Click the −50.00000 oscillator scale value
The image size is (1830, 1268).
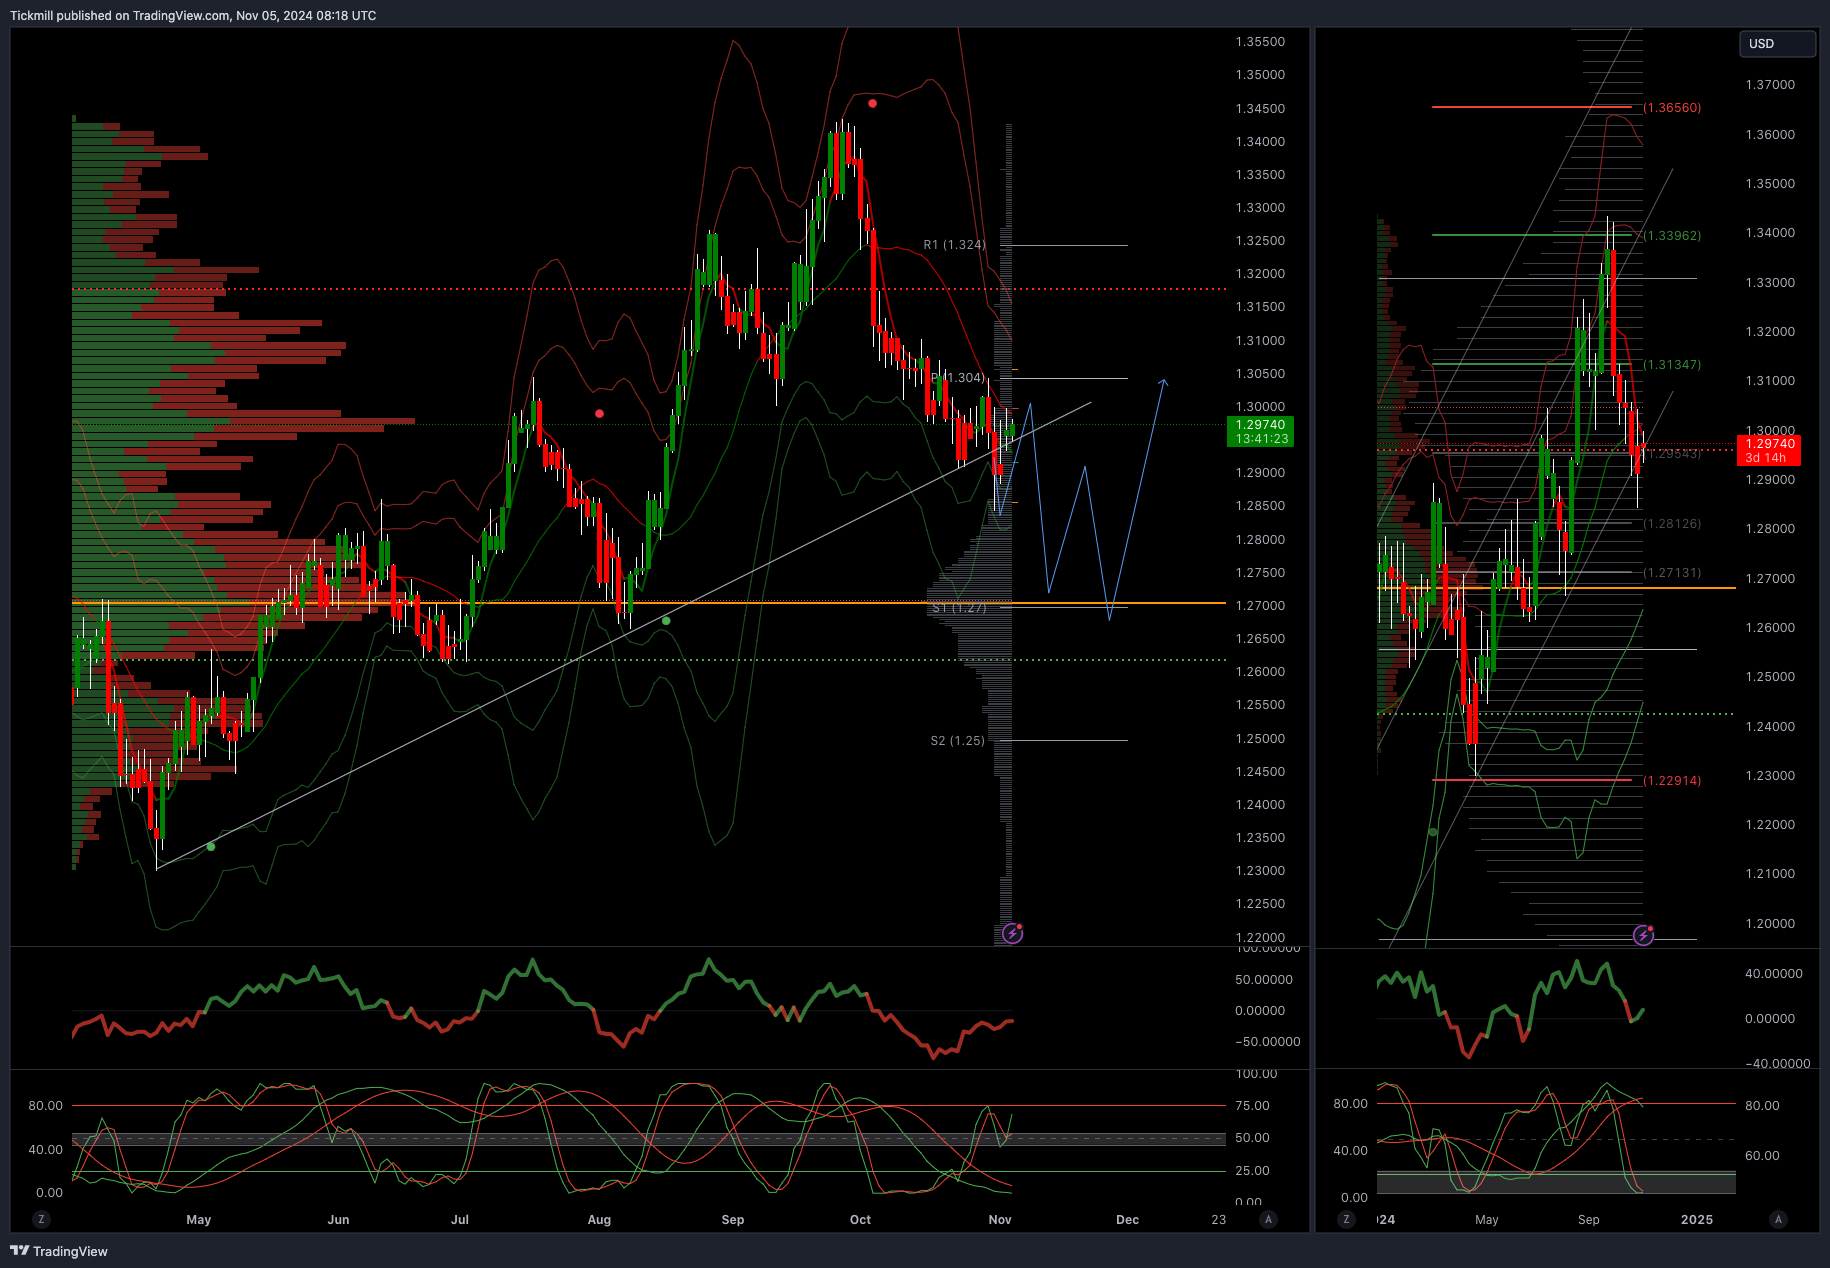1267,1042
